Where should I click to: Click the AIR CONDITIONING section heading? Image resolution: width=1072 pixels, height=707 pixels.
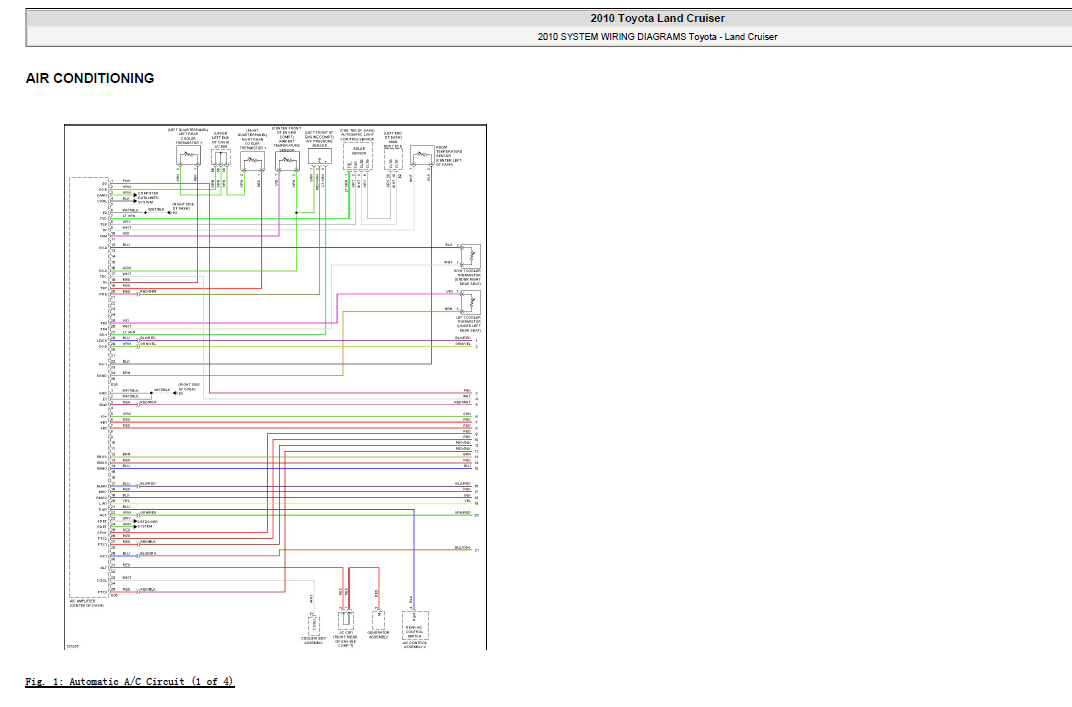click(90, 79)
